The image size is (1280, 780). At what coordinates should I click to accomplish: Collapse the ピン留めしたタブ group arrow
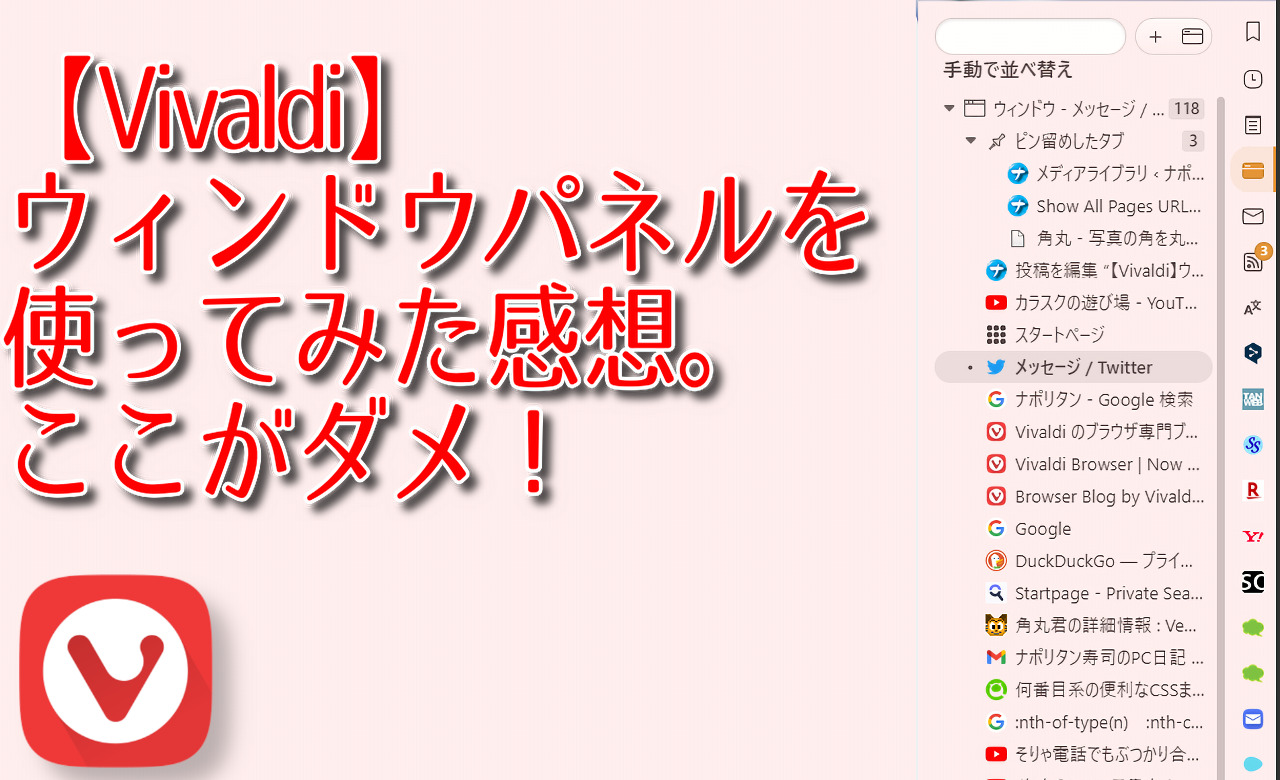point(970,140)
